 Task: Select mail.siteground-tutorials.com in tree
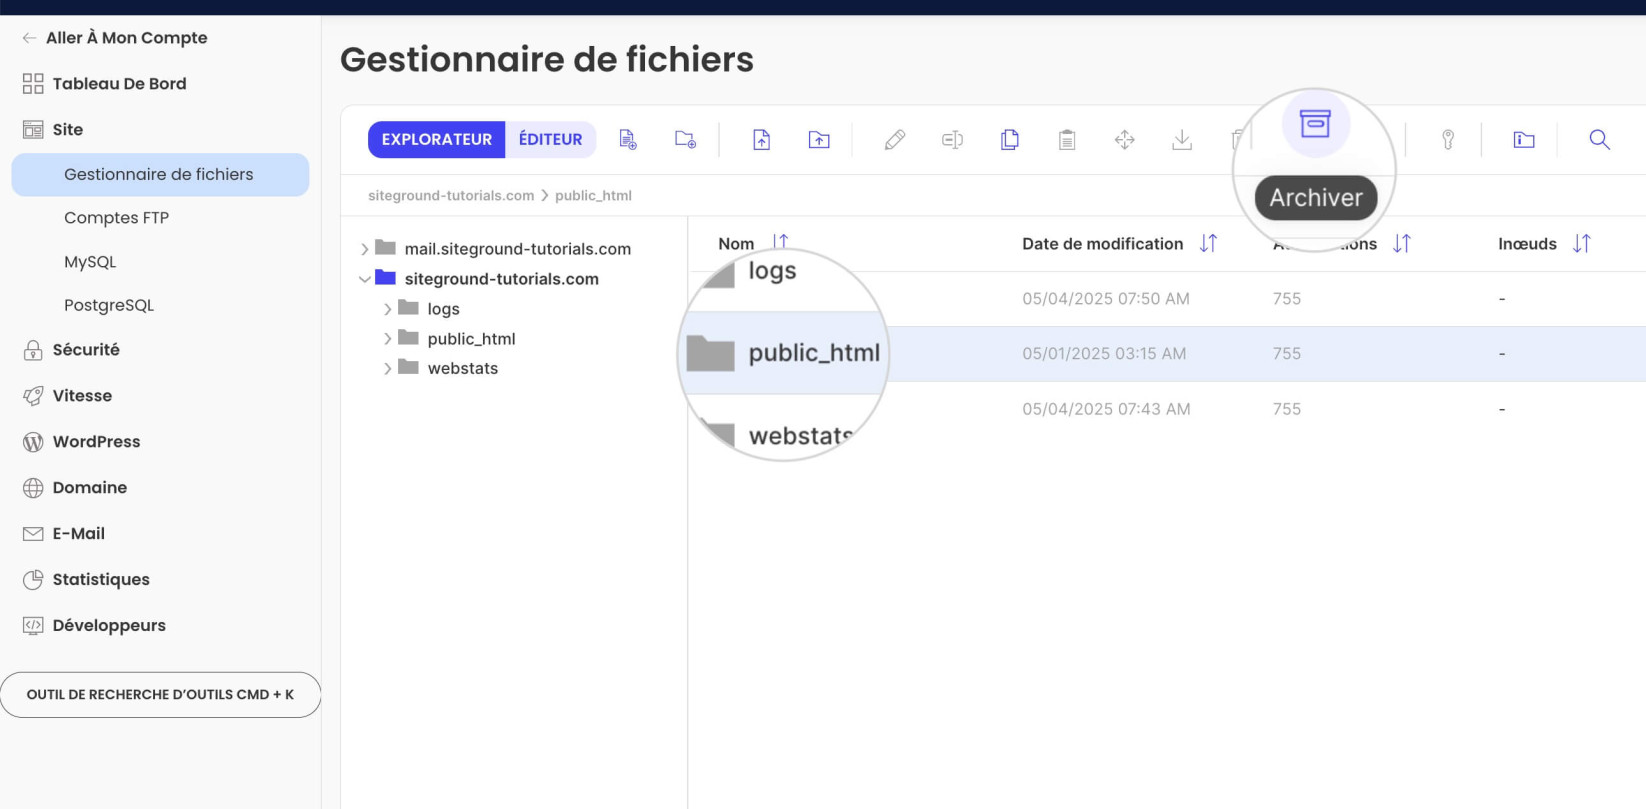point(517,249)
